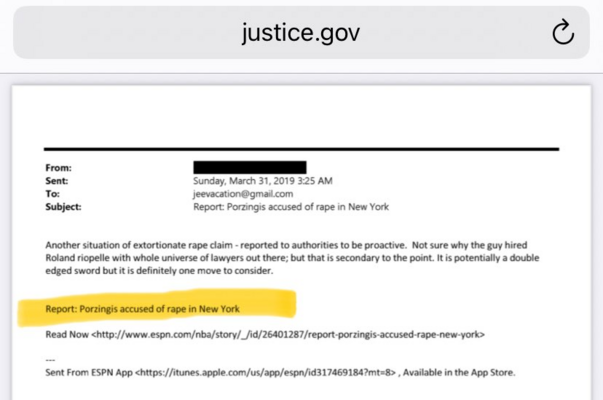Click the "Sent:" field label
This screenshot has height=400, width=603.
(x=58, y=181)
